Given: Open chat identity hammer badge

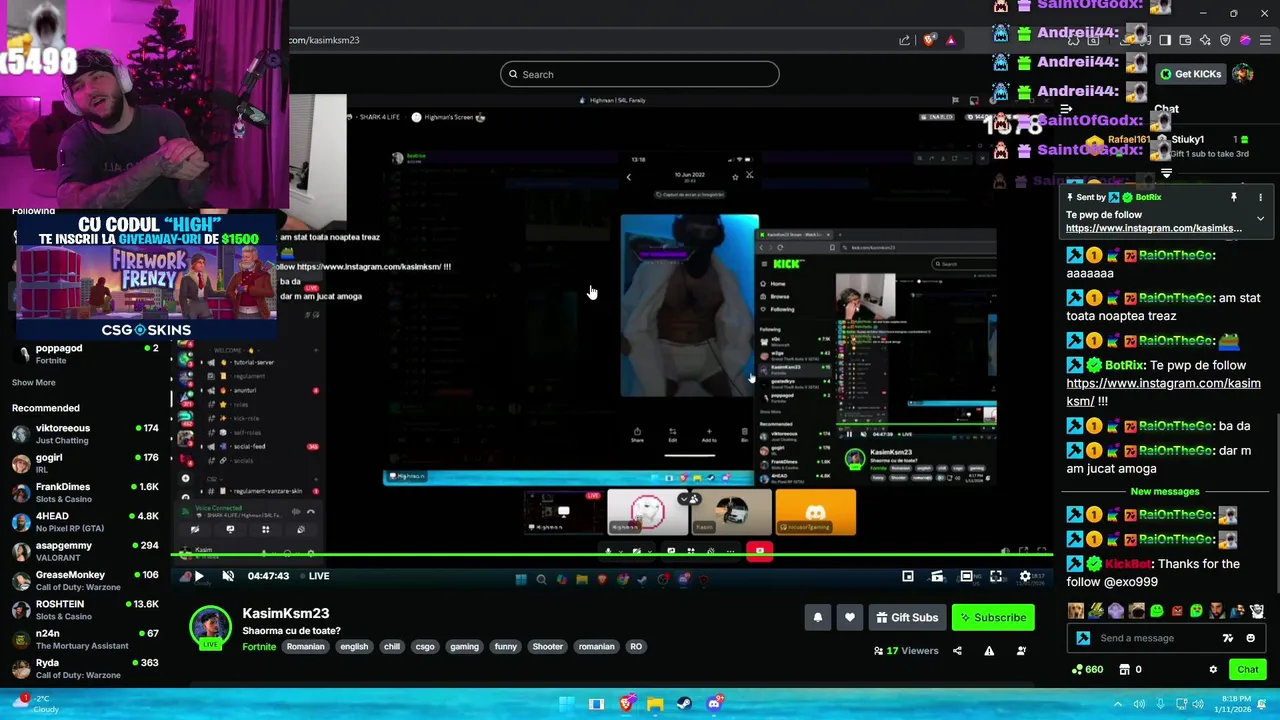Looking at the screenshot, I should point(1083,638).
